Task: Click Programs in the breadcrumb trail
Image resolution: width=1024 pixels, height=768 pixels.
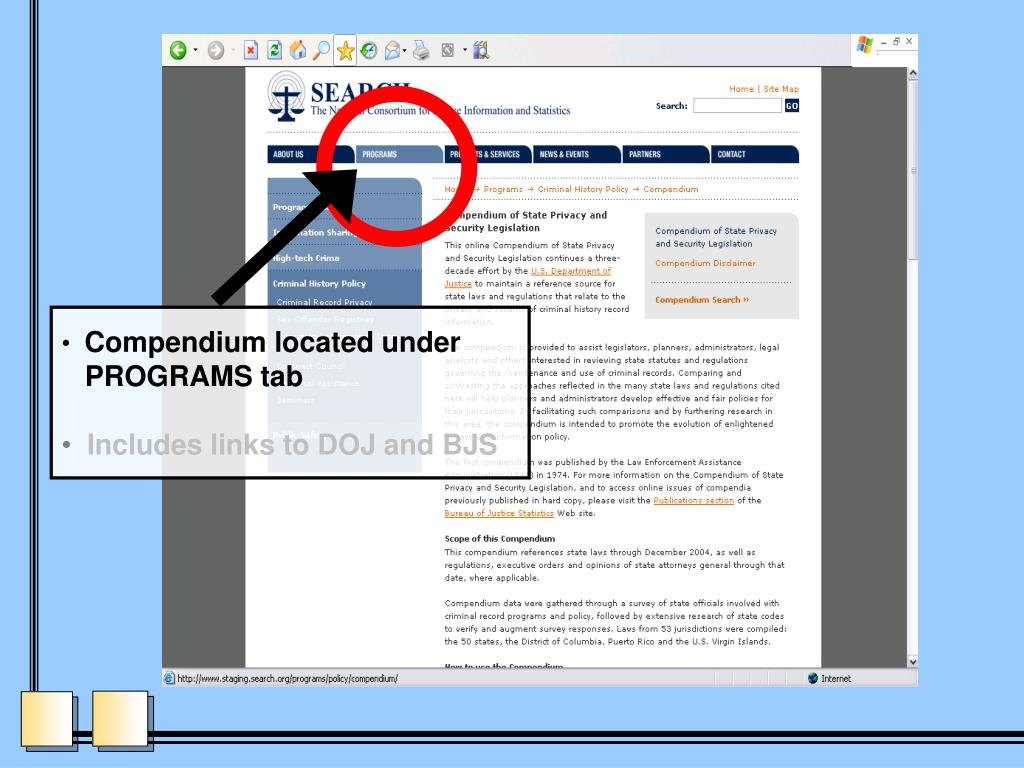Action: (503, 189)
